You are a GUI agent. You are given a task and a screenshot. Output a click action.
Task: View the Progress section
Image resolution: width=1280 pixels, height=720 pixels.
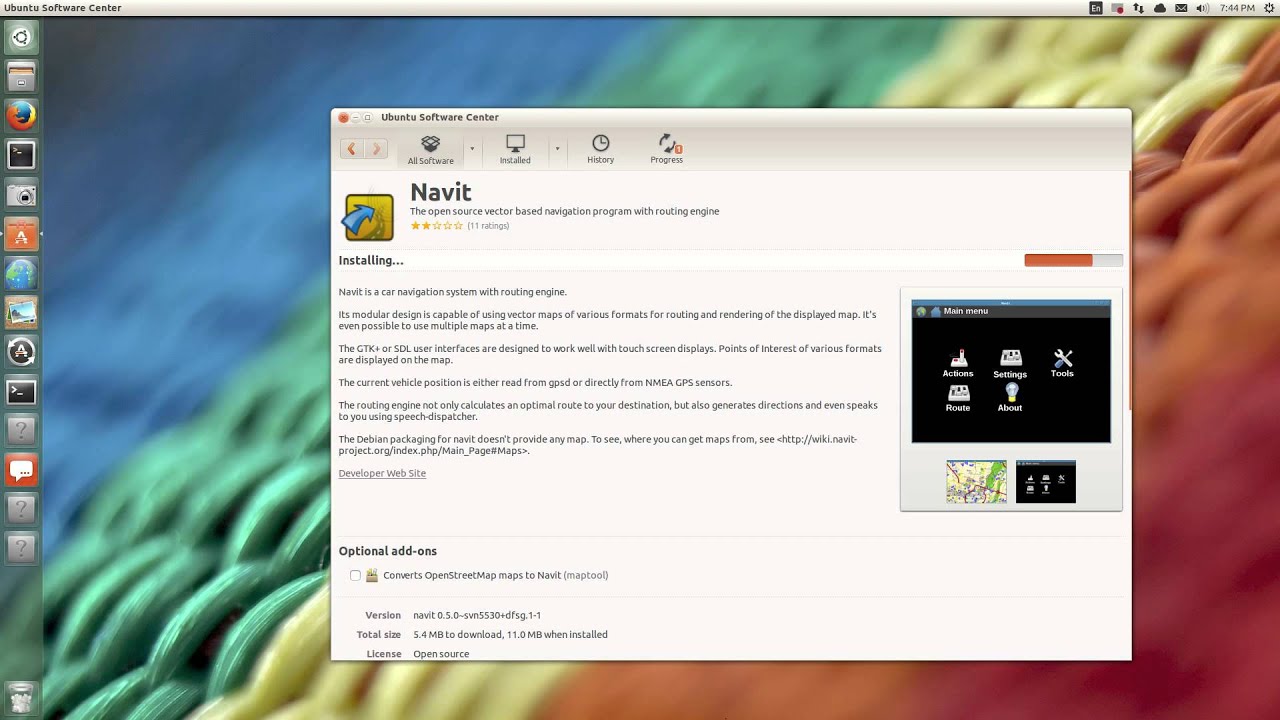667,150
